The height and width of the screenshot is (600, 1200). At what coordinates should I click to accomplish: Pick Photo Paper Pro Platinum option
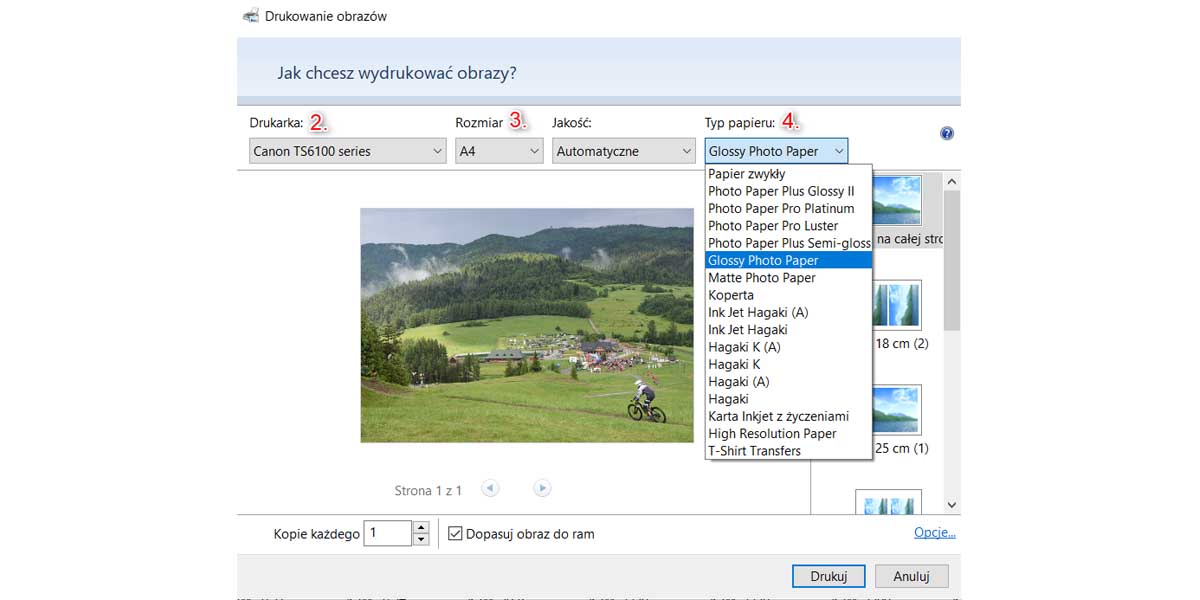click(781, 209)
